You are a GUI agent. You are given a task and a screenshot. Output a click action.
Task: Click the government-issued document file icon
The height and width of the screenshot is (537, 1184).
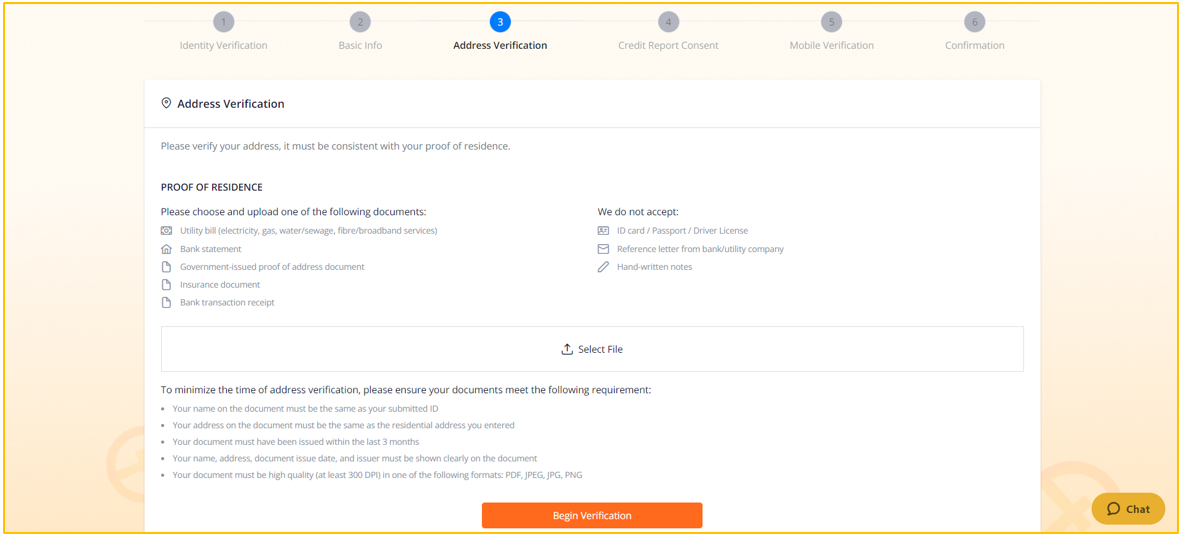(x=166, y=267)
